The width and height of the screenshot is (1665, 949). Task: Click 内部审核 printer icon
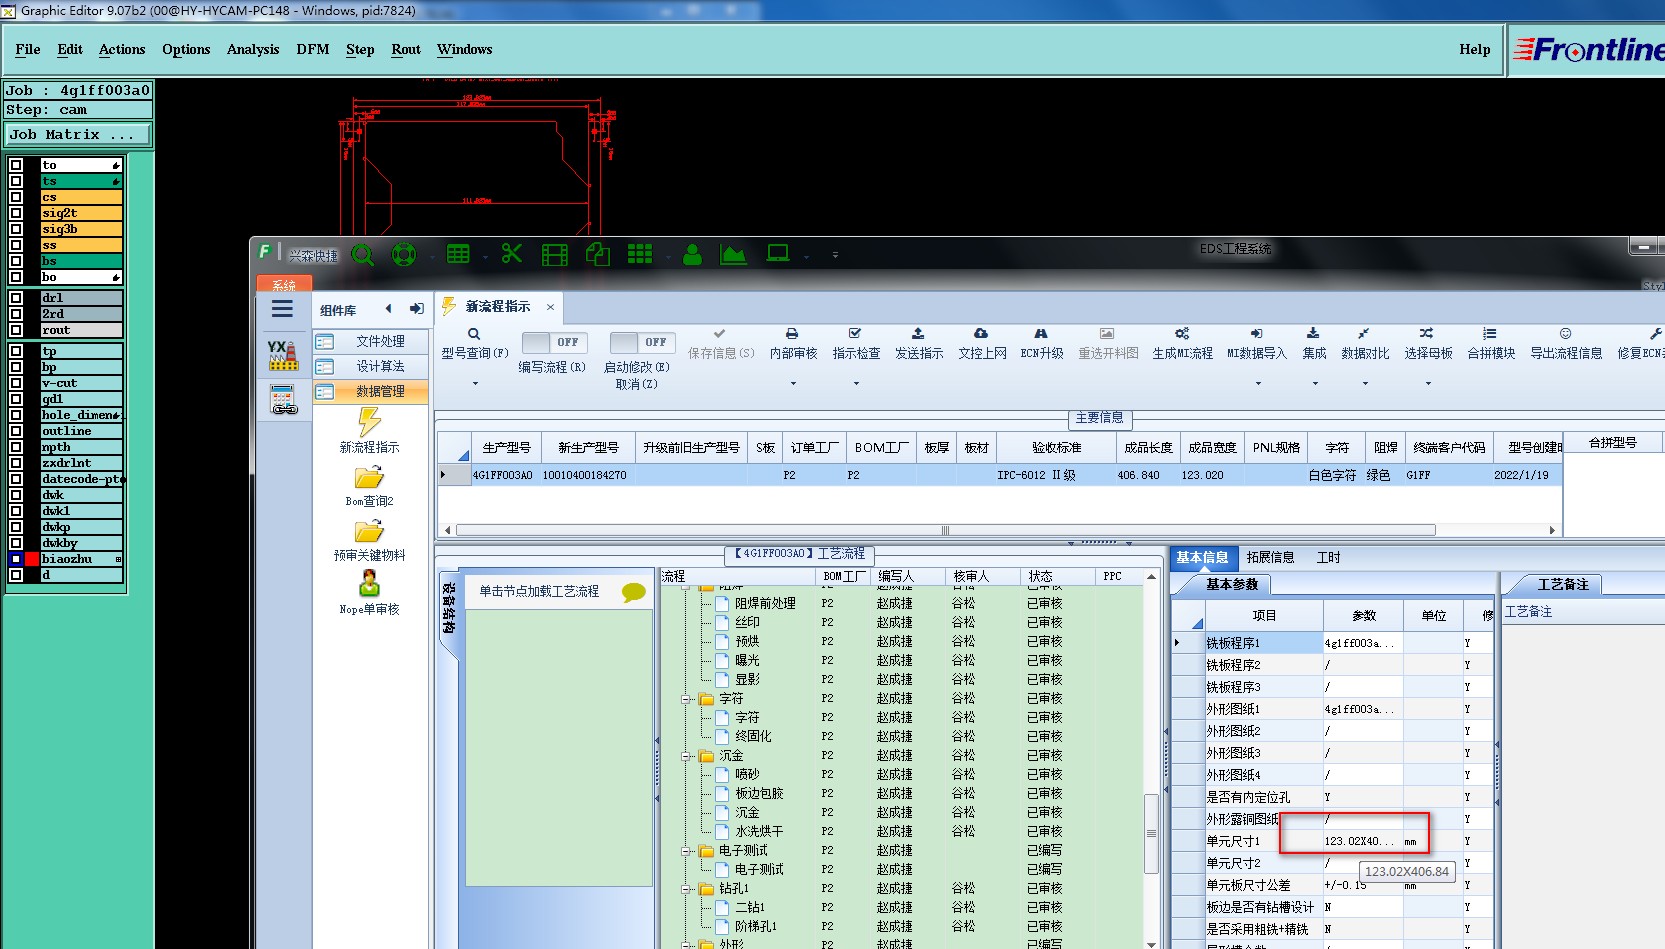792,333
